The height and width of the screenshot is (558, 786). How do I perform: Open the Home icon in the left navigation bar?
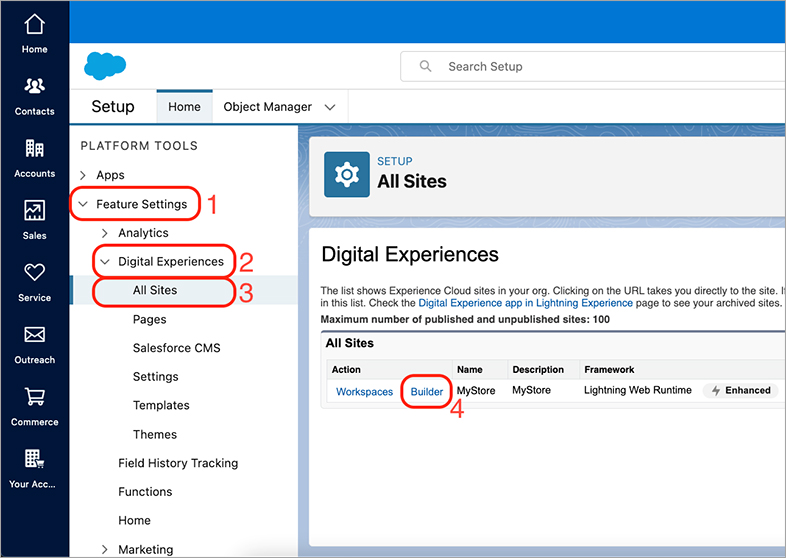tap(34, 25)
